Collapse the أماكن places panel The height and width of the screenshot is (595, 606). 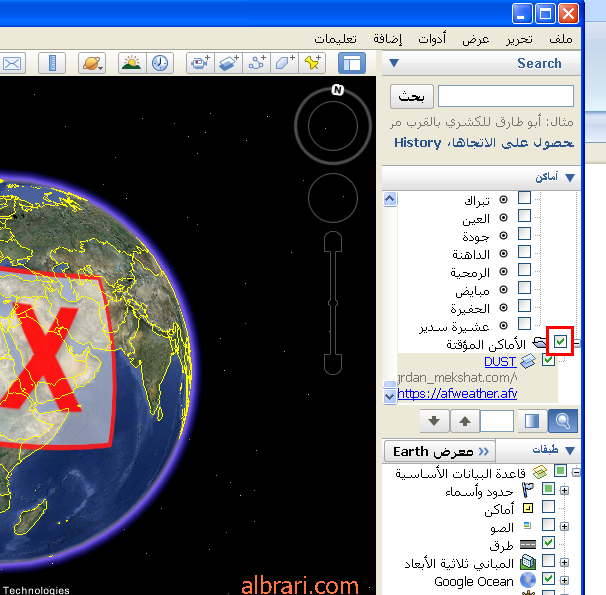pos(569,178)
